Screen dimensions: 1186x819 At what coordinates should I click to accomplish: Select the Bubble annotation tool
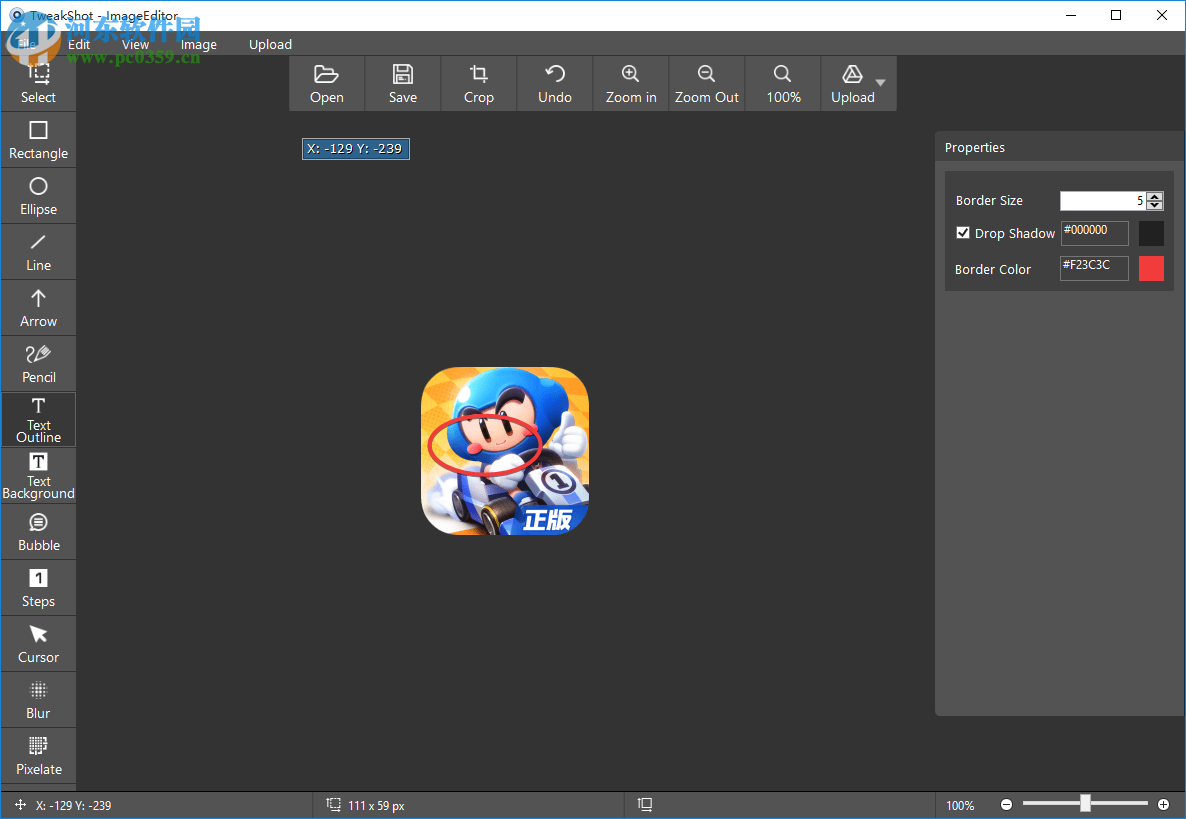point(38,531)
